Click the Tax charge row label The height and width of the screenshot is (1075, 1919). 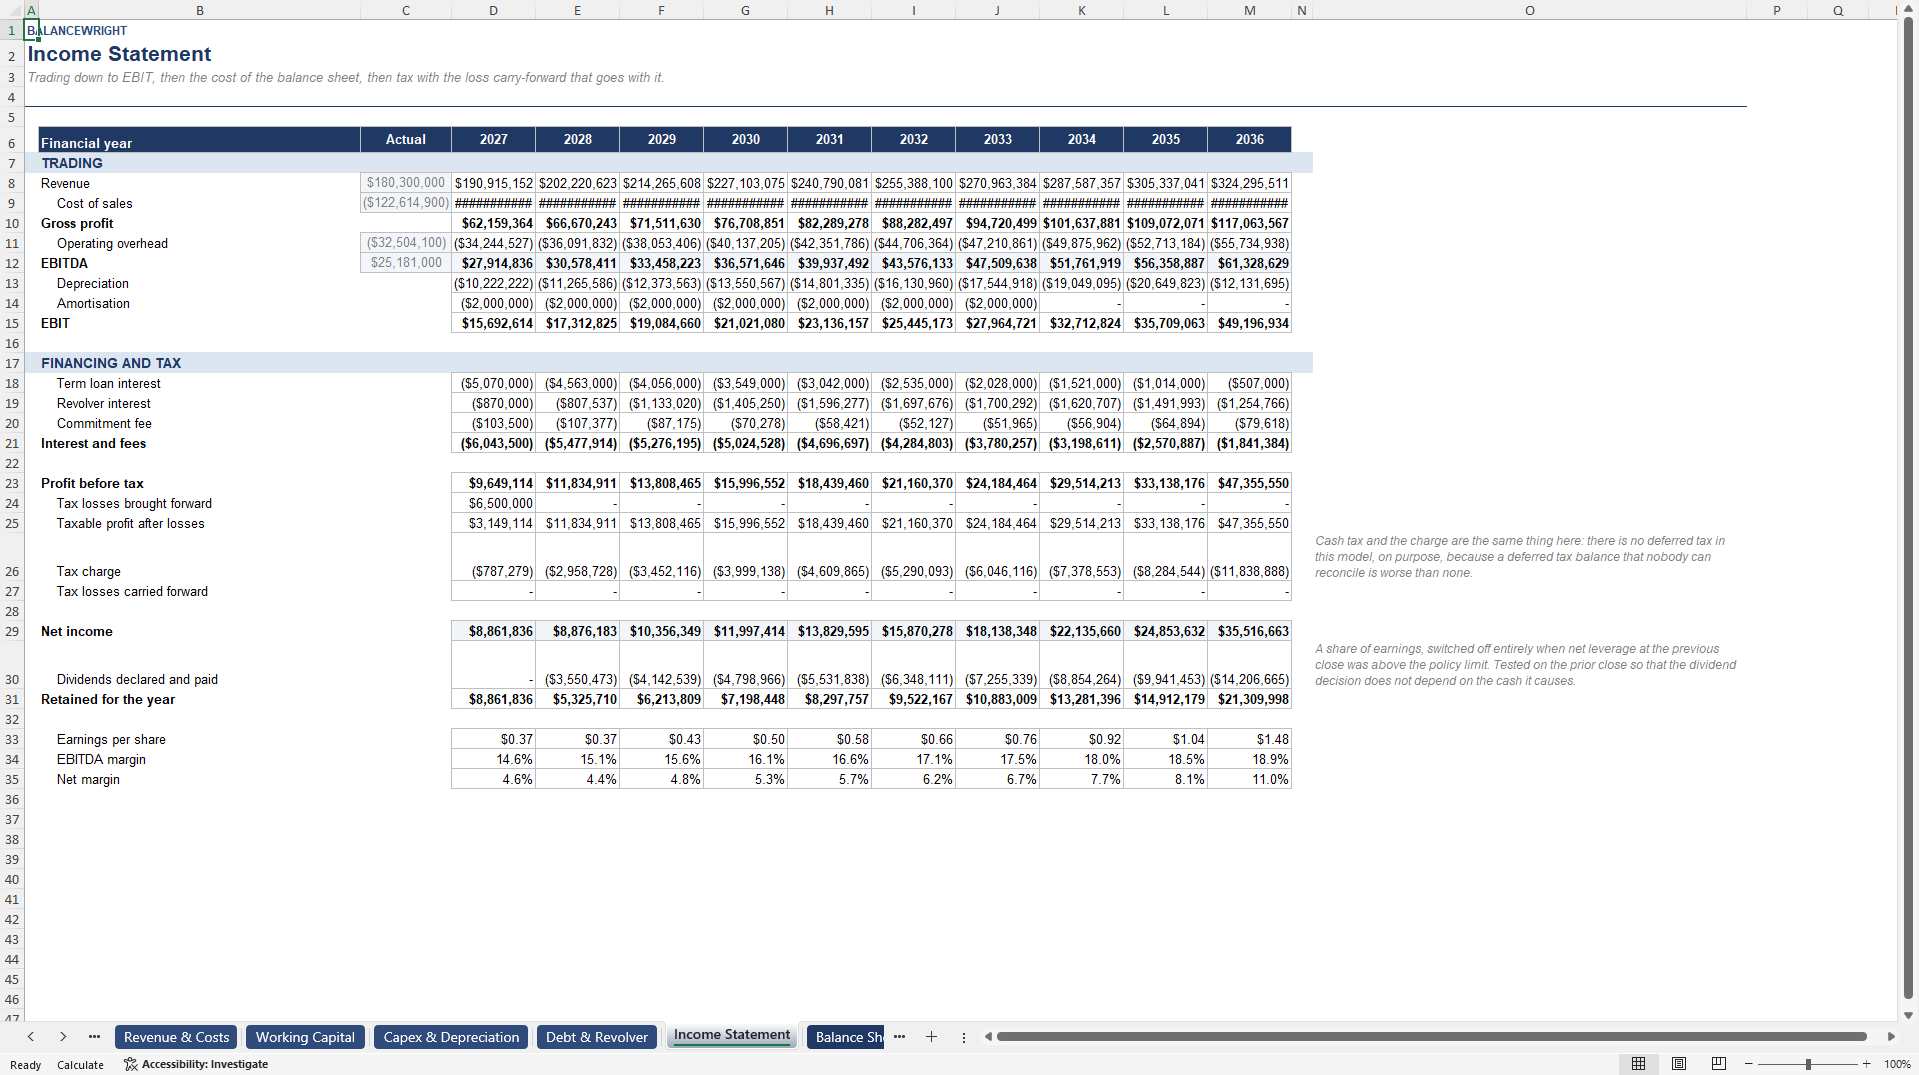point(88,571)
